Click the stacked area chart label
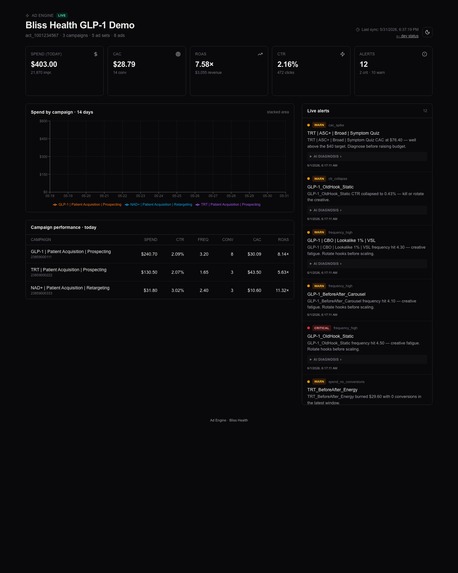Viewport: 458px width, 573px height. (x=278, y=112)
